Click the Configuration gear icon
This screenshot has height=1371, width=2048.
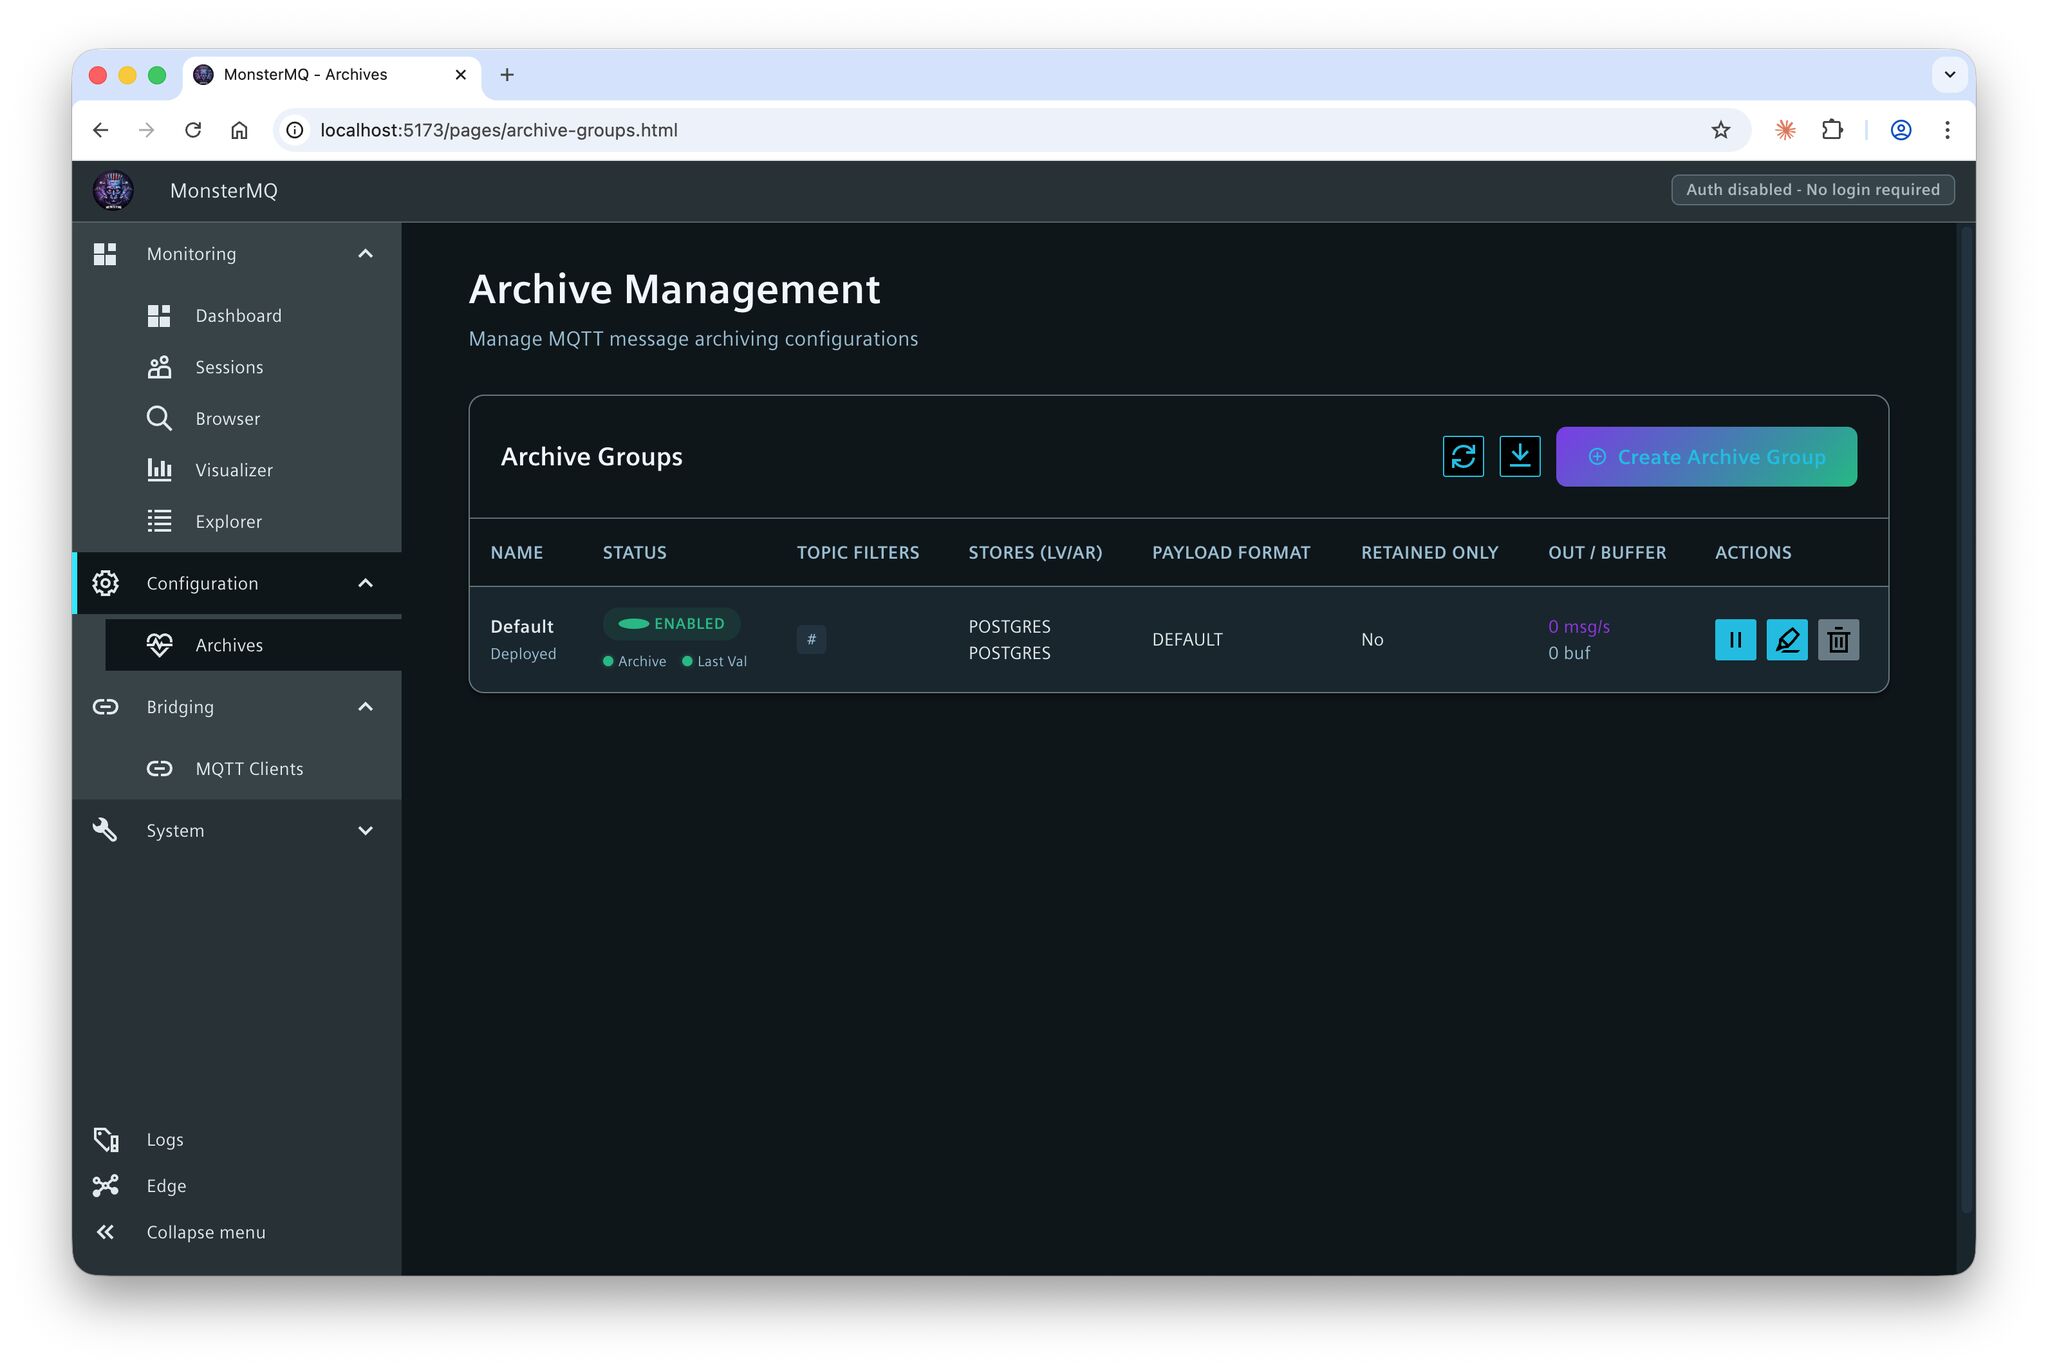pos(105,583)
